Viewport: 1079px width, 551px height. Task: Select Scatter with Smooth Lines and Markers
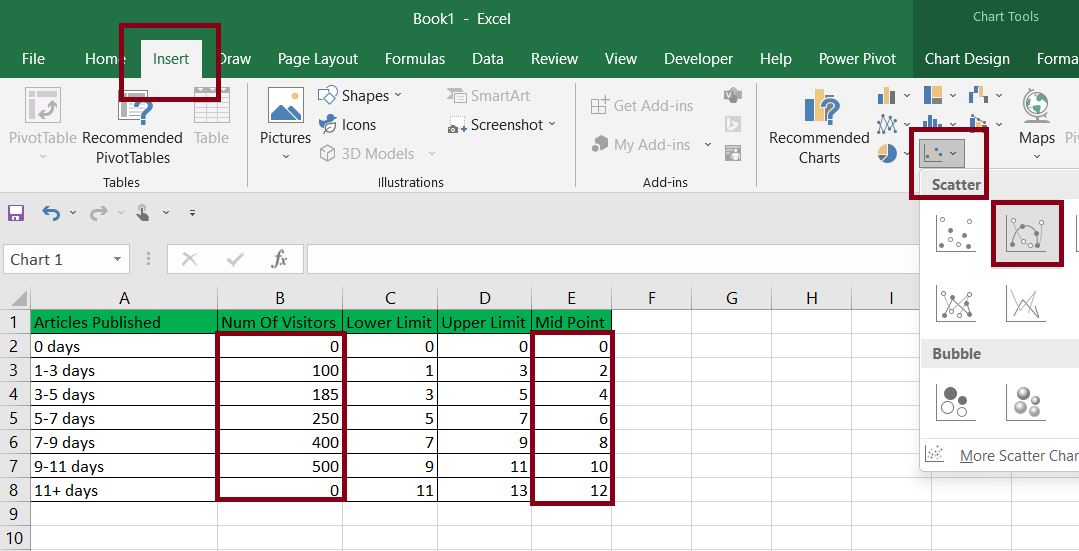pyautogui.click(x=1025, y=233)
